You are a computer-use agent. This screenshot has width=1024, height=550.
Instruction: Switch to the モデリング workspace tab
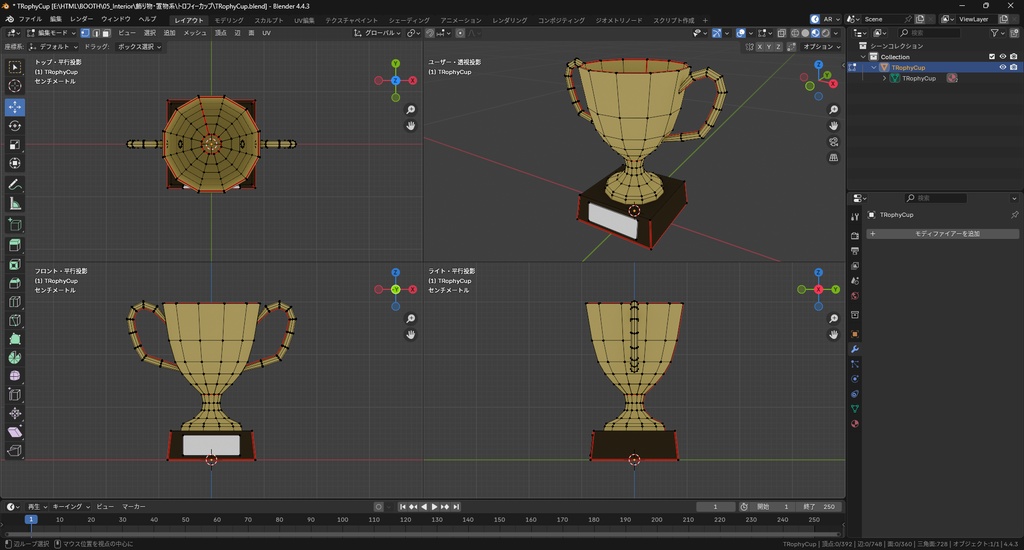click(229, 20)
